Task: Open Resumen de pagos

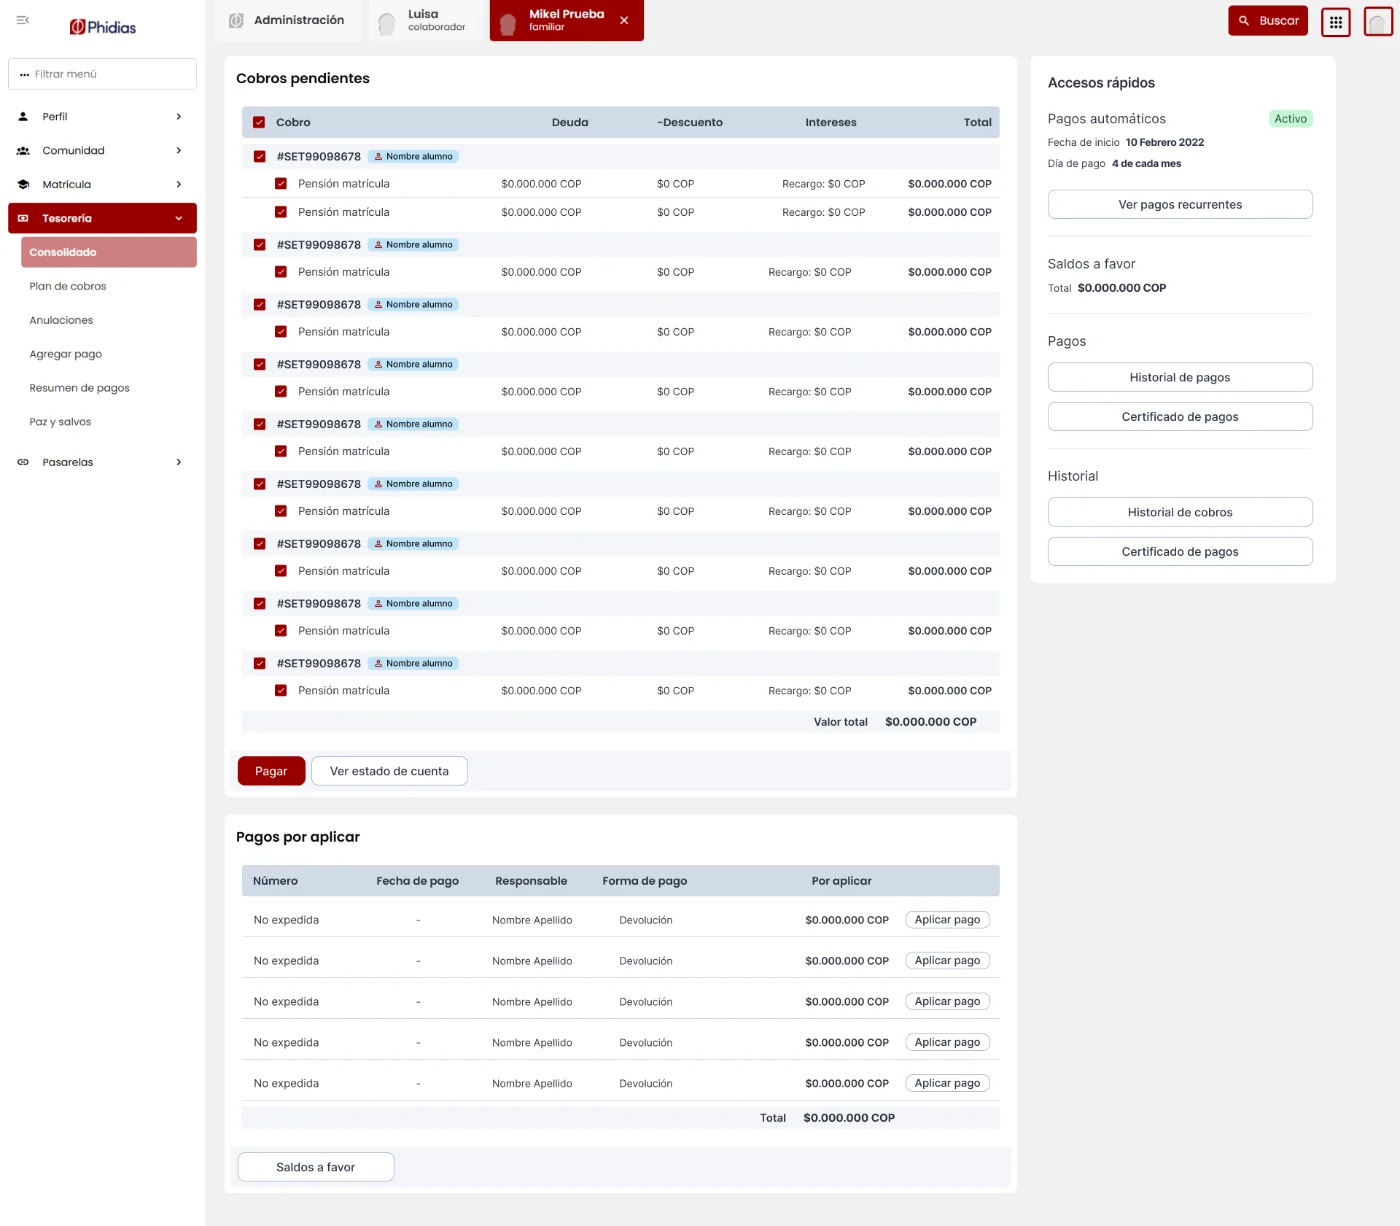Action: click(80, 388)
